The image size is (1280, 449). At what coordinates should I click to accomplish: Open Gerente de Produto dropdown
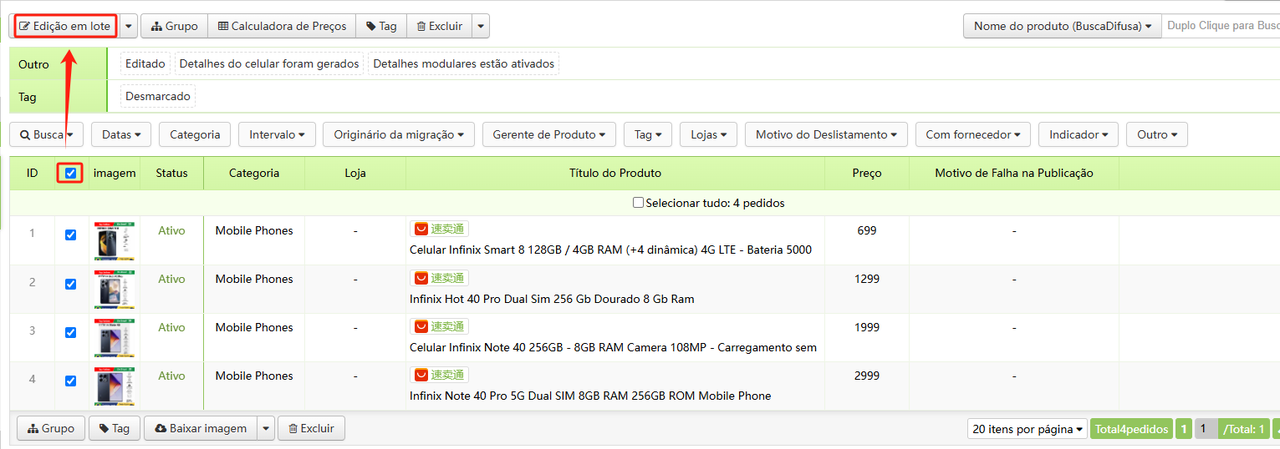[549, 134]
